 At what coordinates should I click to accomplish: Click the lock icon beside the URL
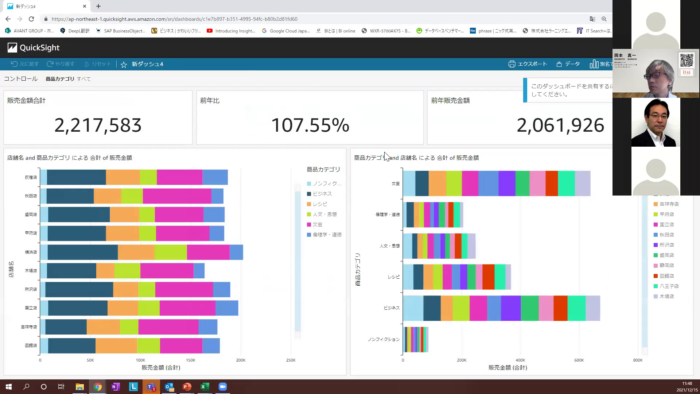(x=46, y=19)
